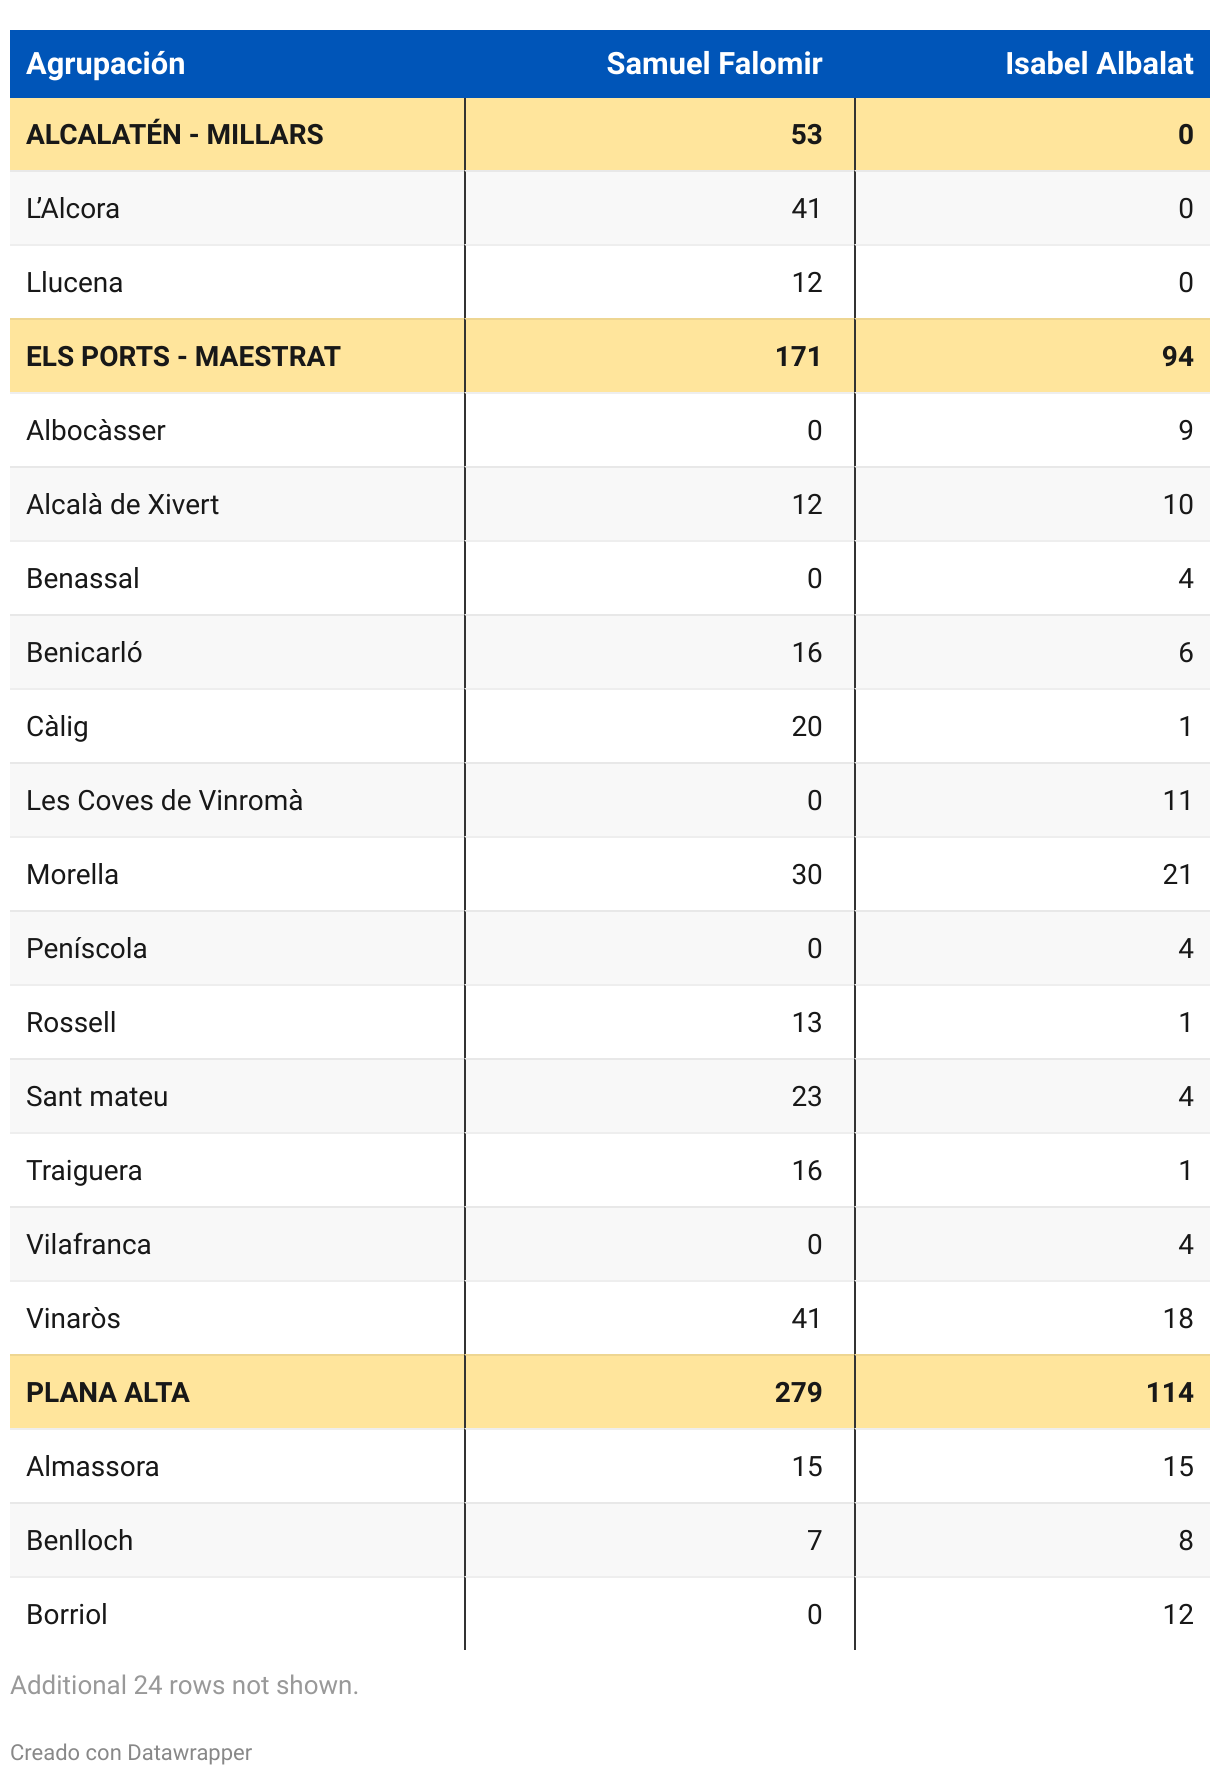Click the Peníscola row label

pos(87,949)
